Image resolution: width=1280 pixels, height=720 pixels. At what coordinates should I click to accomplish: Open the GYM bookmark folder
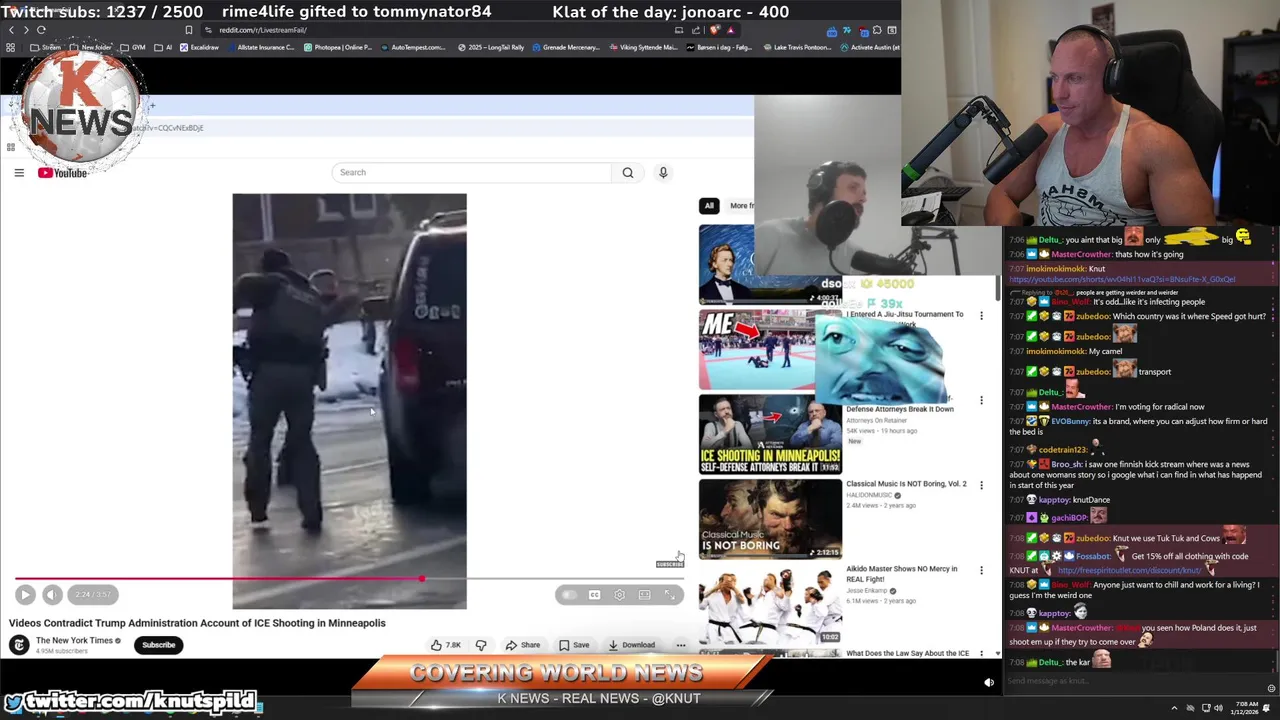coord(133,47)
